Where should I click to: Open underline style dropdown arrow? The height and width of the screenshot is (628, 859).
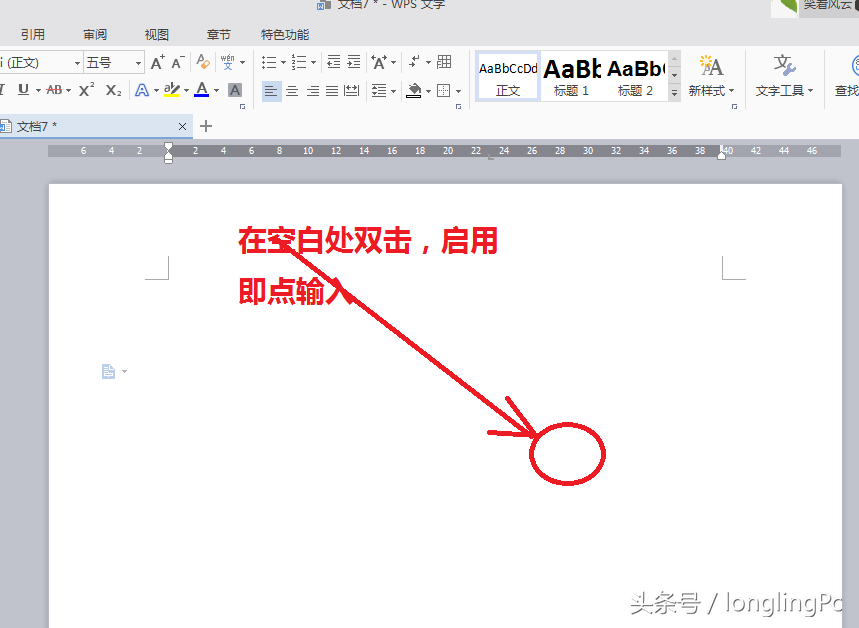coord(38,90)
